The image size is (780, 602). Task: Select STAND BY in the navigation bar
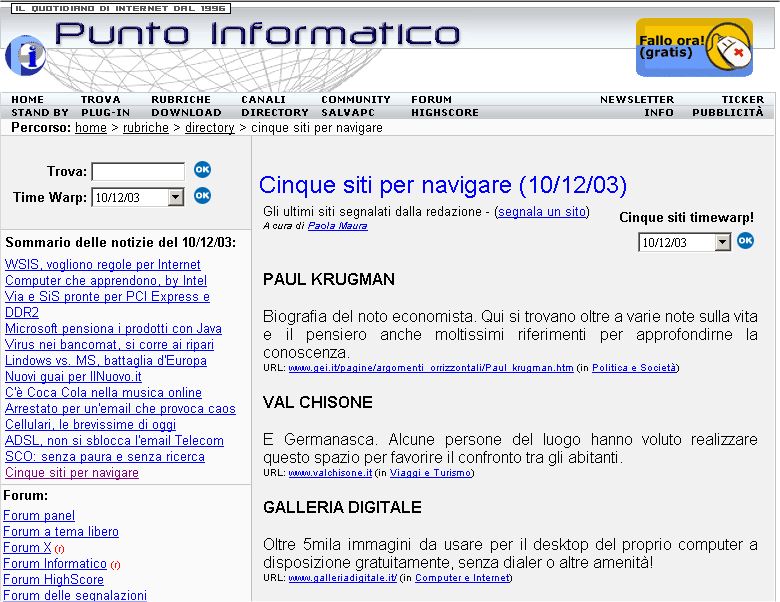coord(40,112)
